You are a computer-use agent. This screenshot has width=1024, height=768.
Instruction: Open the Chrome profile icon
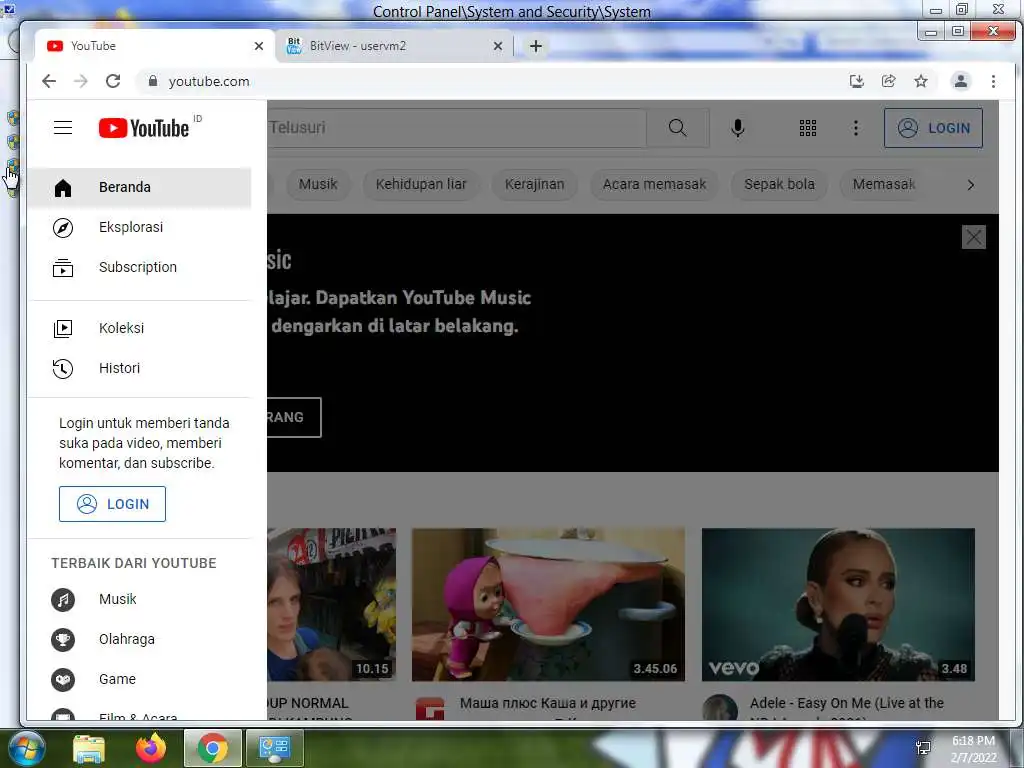tap(961, 81)
